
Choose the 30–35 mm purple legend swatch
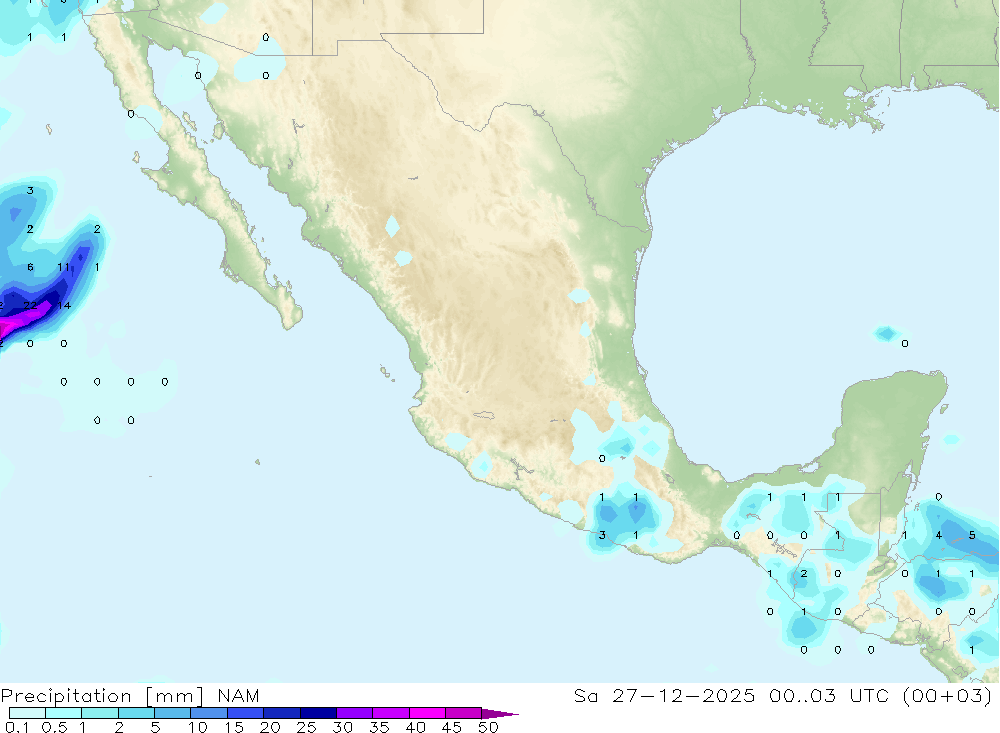pyautogui.click(x=355, y=713)
